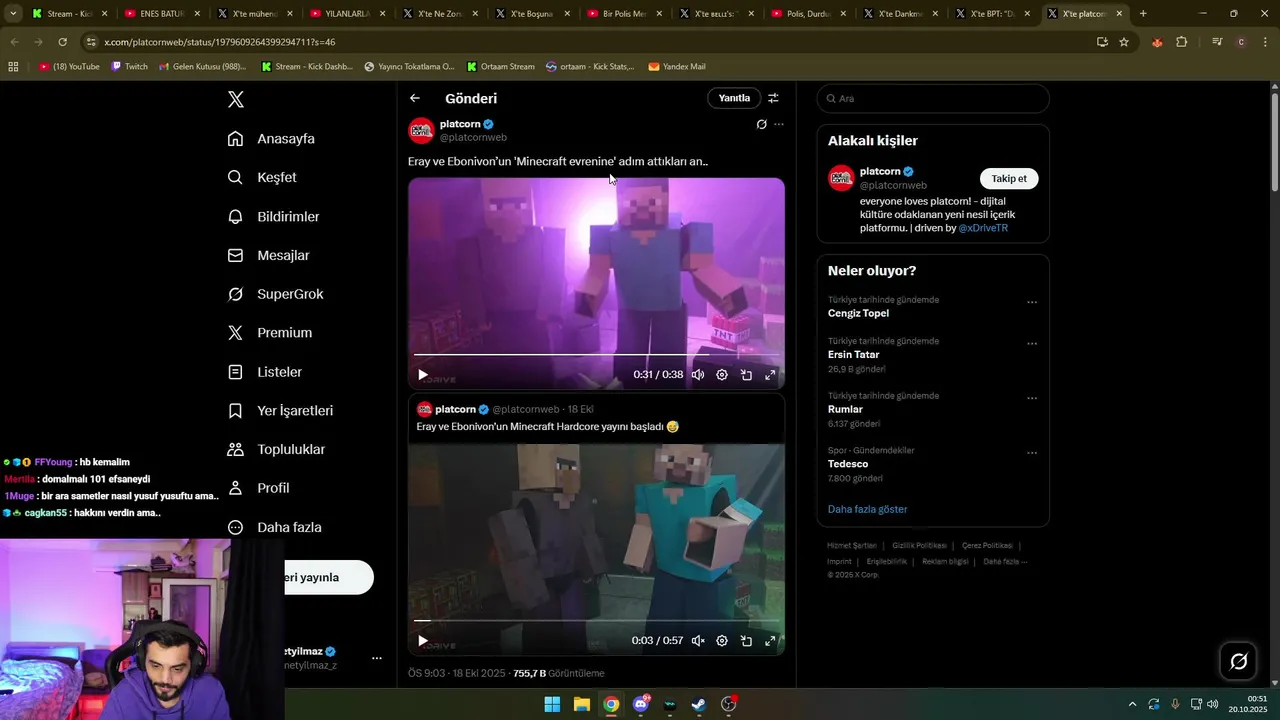The image size is (1280, 720).
Task: Play the top Minecraft video
Action: coord(422,375)
